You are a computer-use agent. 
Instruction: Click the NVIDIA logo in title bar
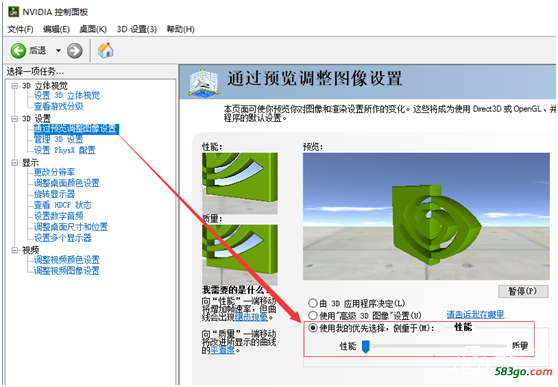[x=14, y=11]
